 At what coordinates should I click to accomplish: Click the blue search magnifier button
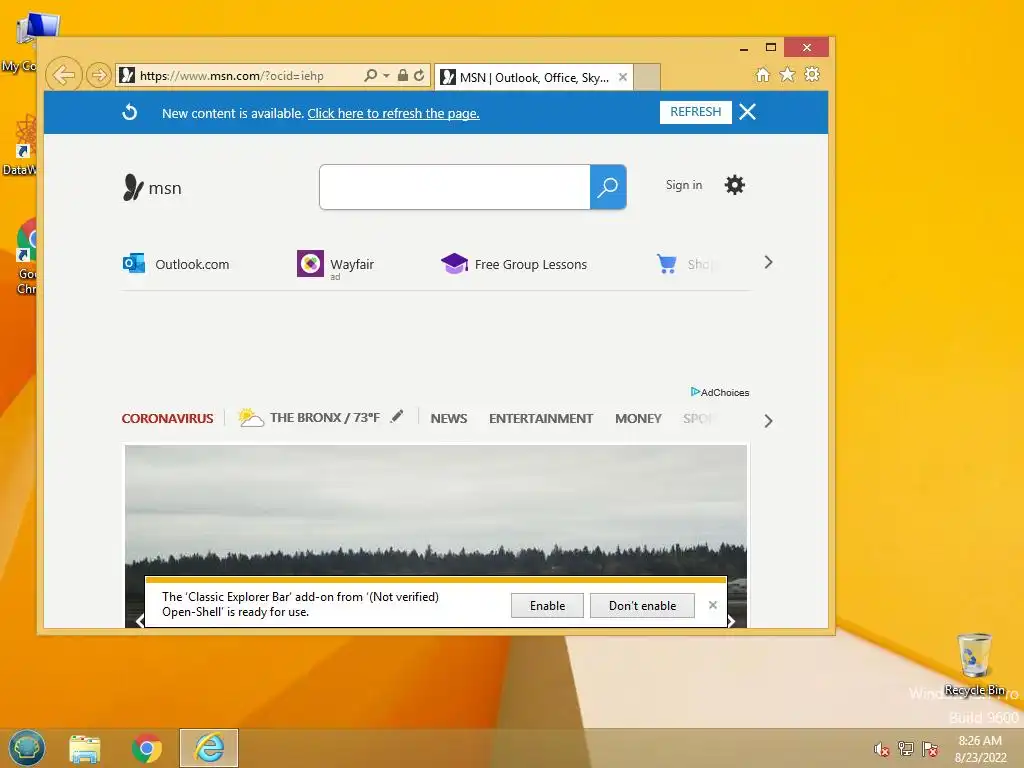click(608, 187)
